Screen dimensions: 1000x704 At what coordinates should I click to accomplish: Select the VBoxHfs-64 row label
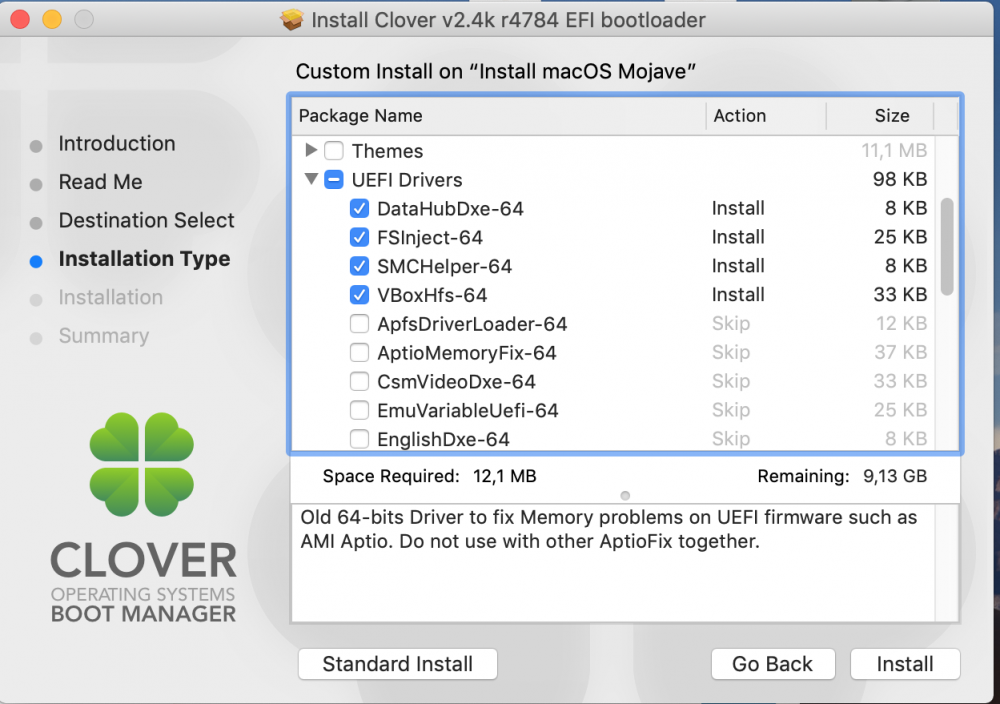tap(432, 295)
